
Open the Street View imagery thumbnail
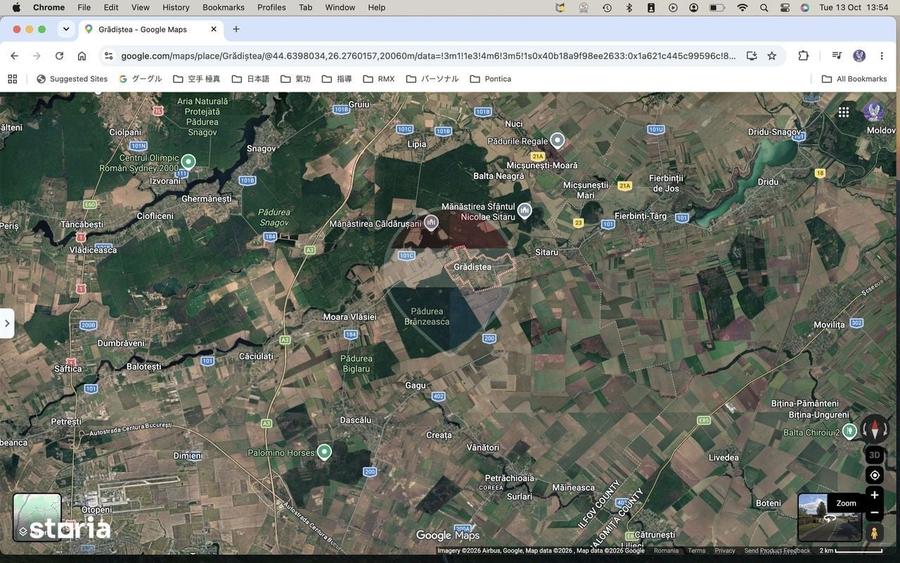[x=829, y=517]
